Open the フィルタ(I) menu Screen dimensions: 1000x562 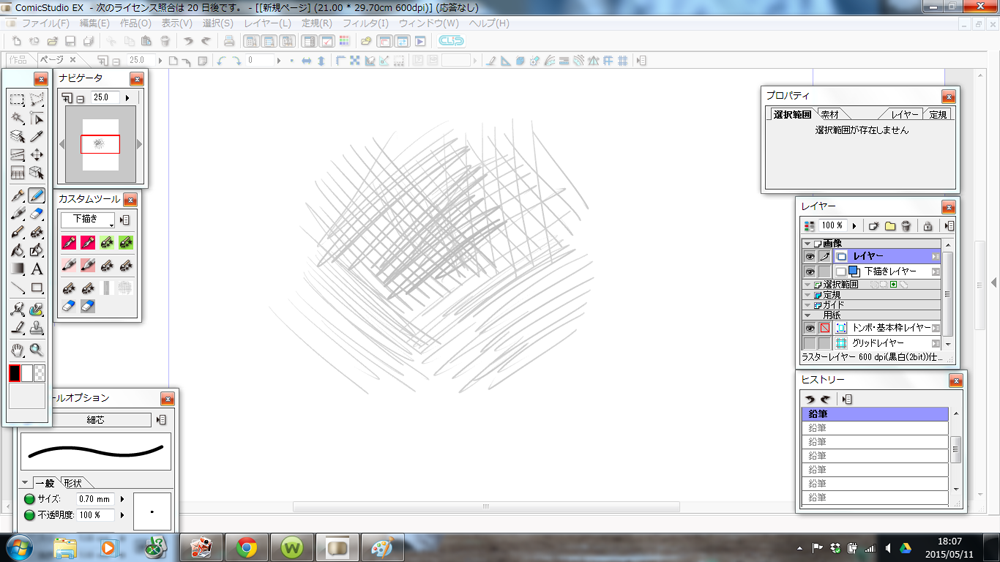click(x=365, y=23)
